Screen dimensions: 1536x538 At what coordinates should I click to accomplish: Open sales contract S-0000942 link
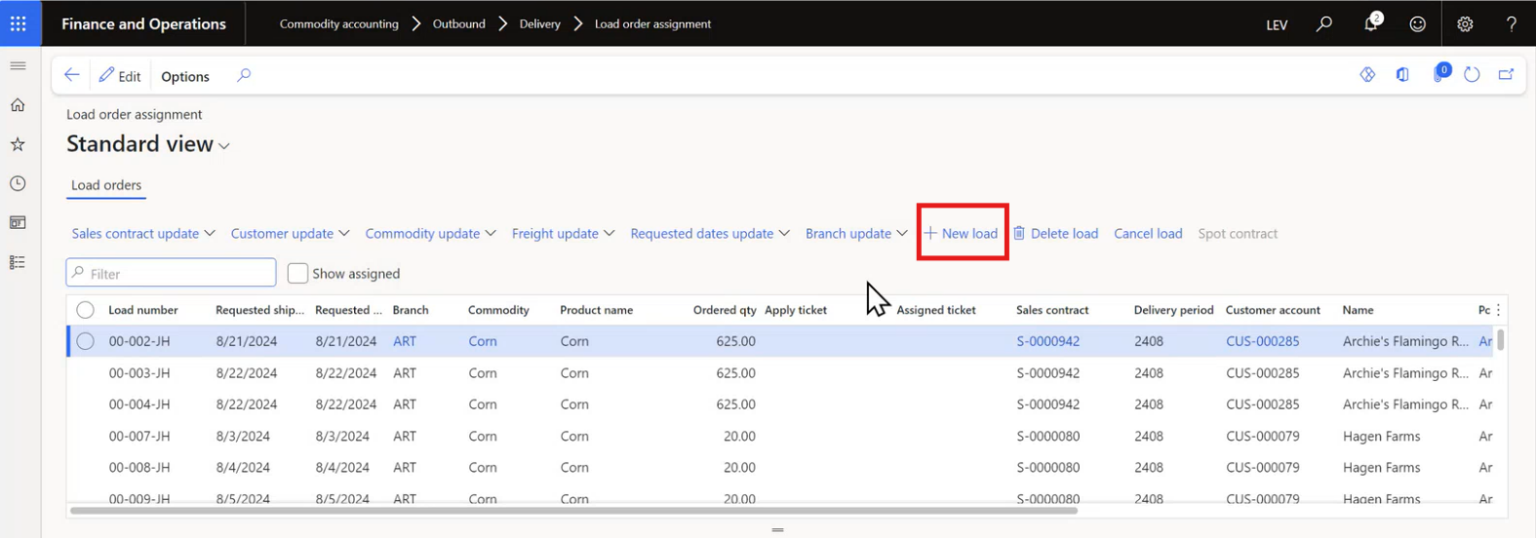[x=1048, y=341]
